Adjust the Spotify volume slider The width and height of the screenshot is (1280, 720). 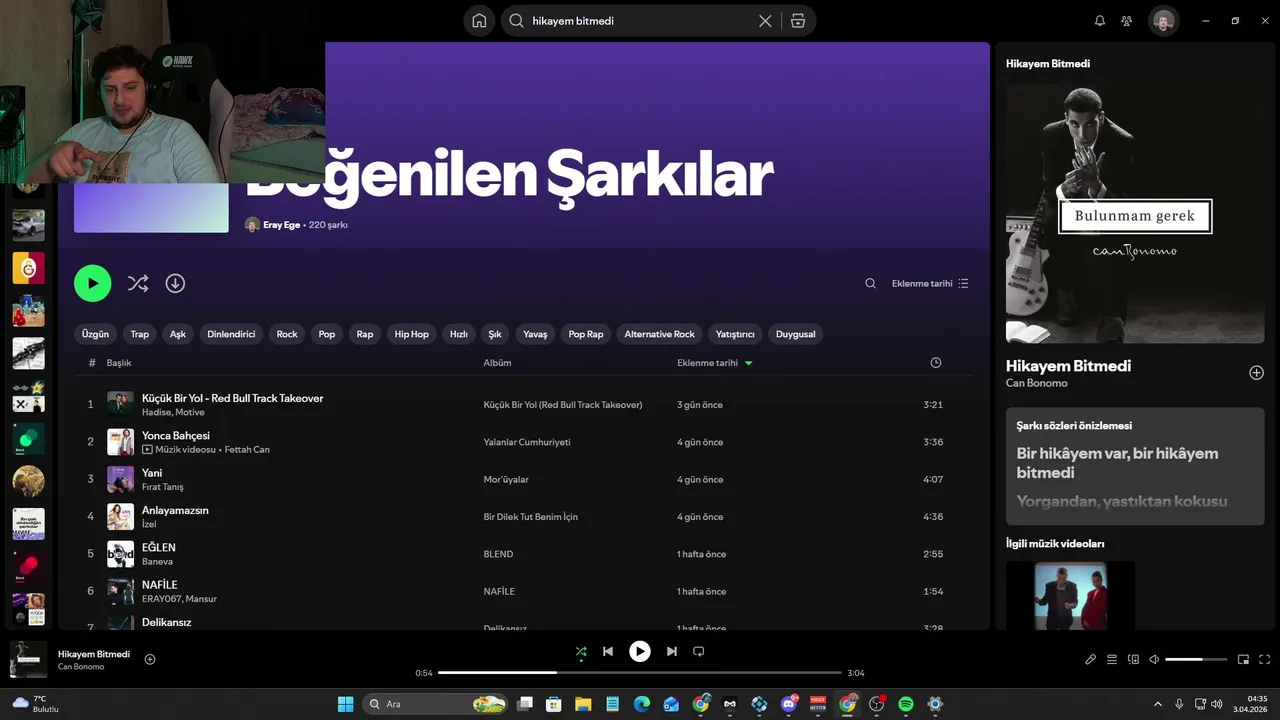(x=1196, y=659)
